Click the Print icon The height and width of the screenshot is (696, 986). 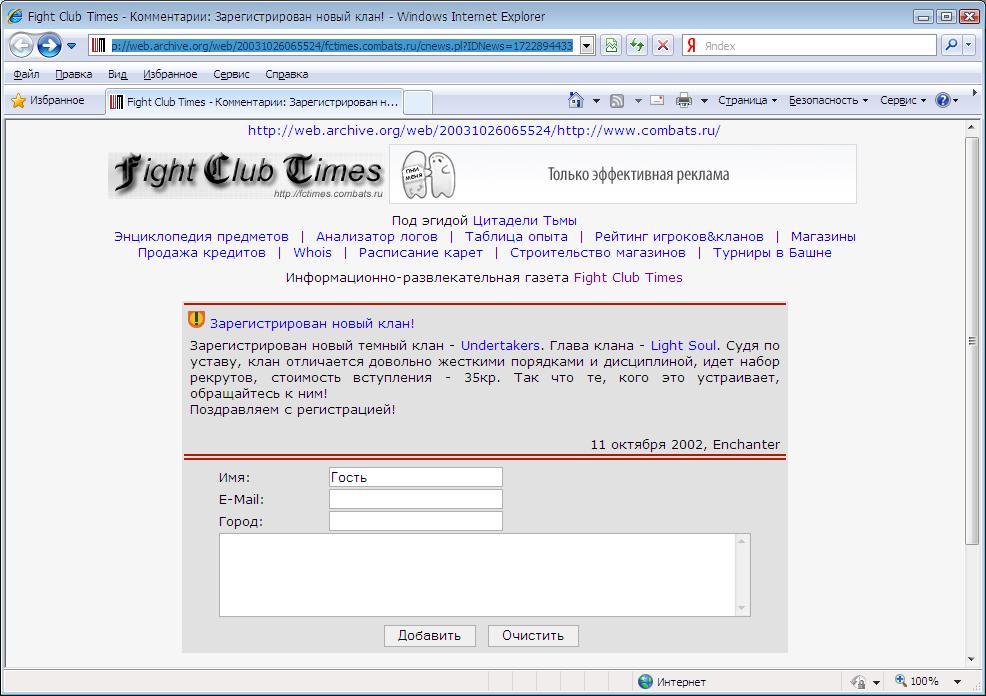684,100
